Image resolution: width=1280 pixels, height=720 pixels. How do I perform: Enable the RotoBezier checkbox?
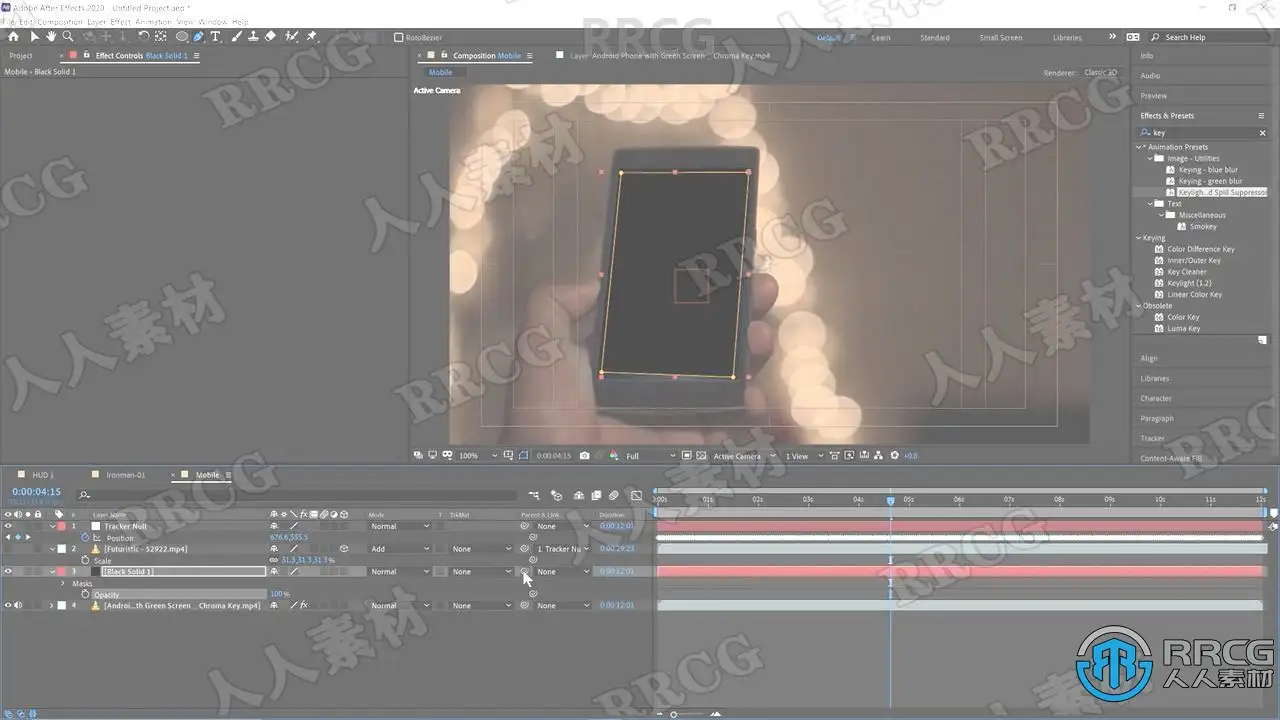coord(398,37)
